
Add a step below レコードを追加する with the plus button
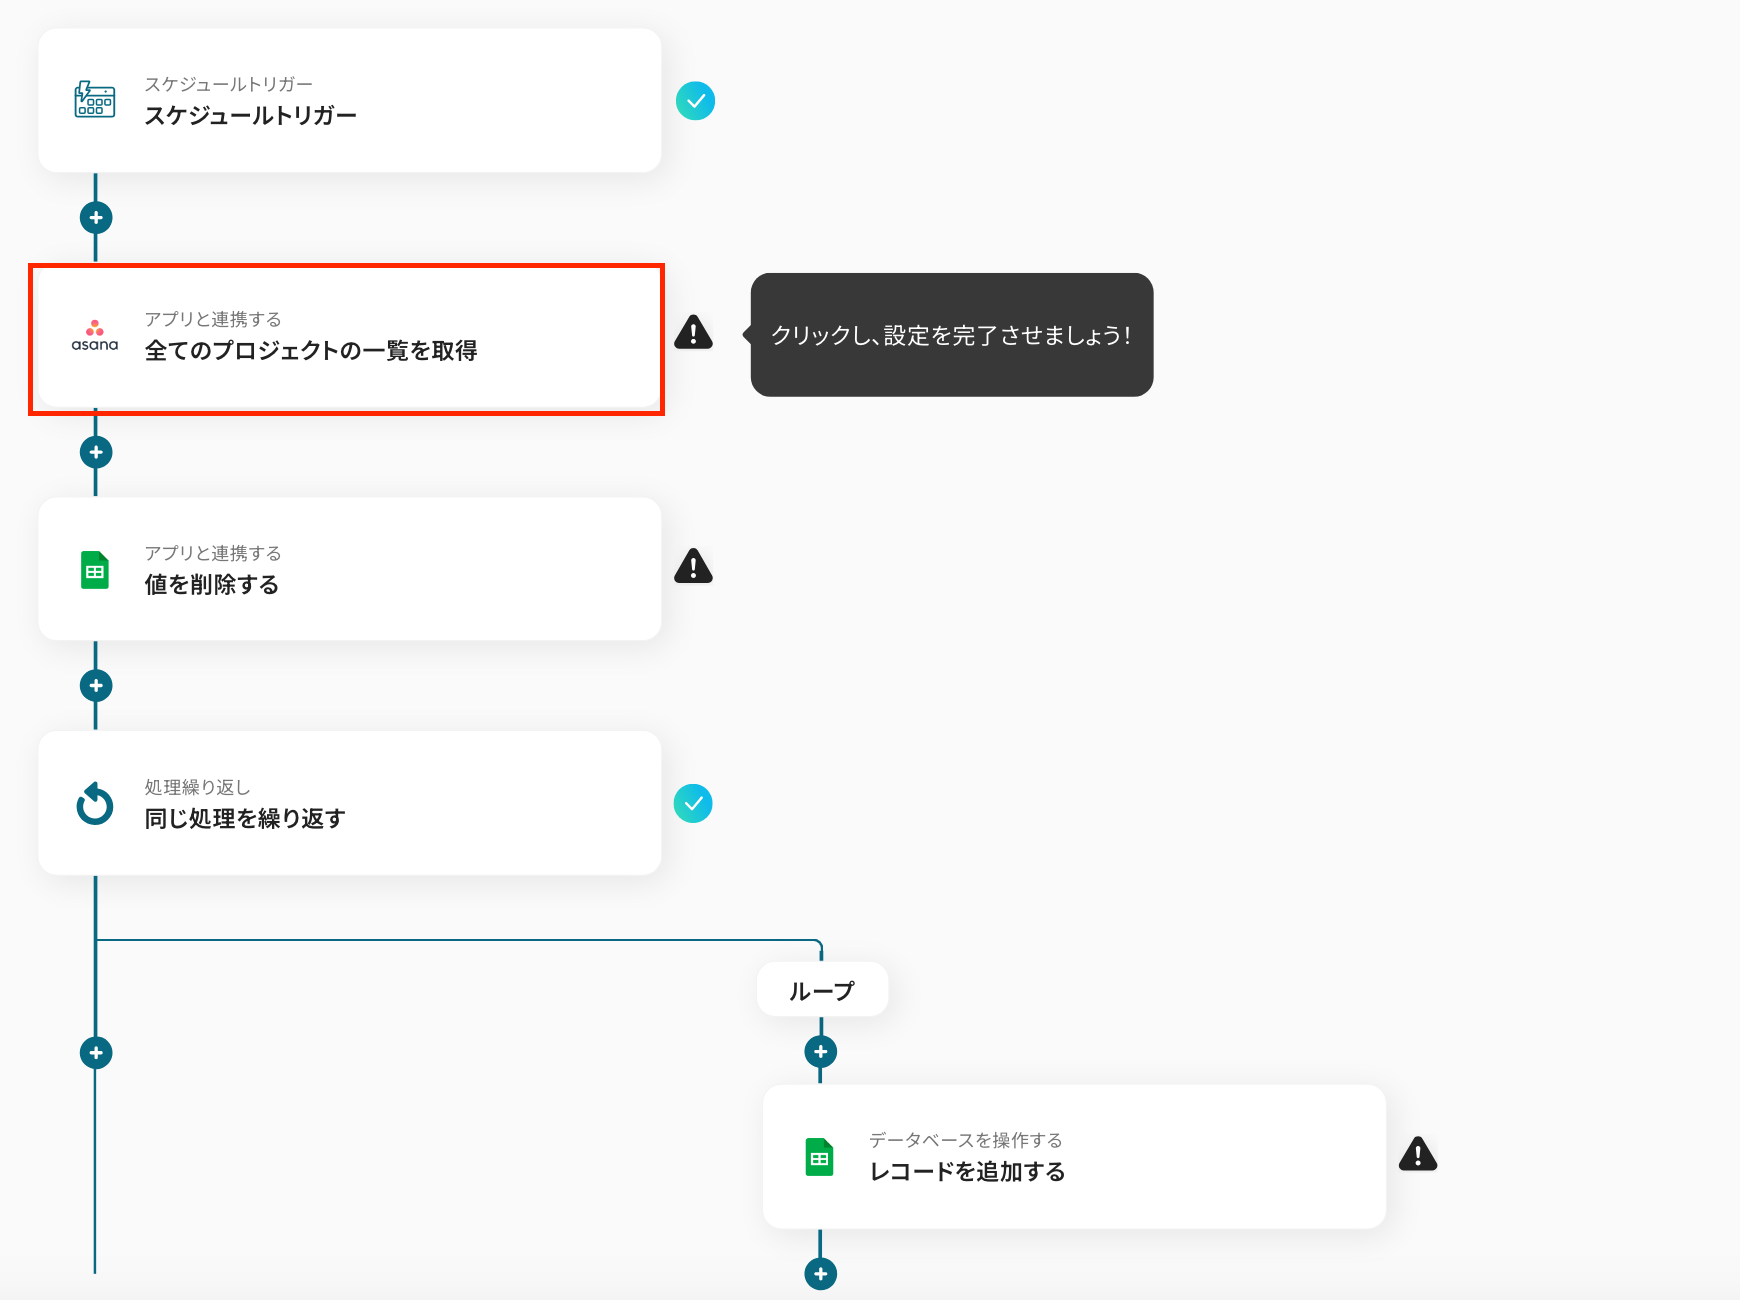[x=821, y=1274]
